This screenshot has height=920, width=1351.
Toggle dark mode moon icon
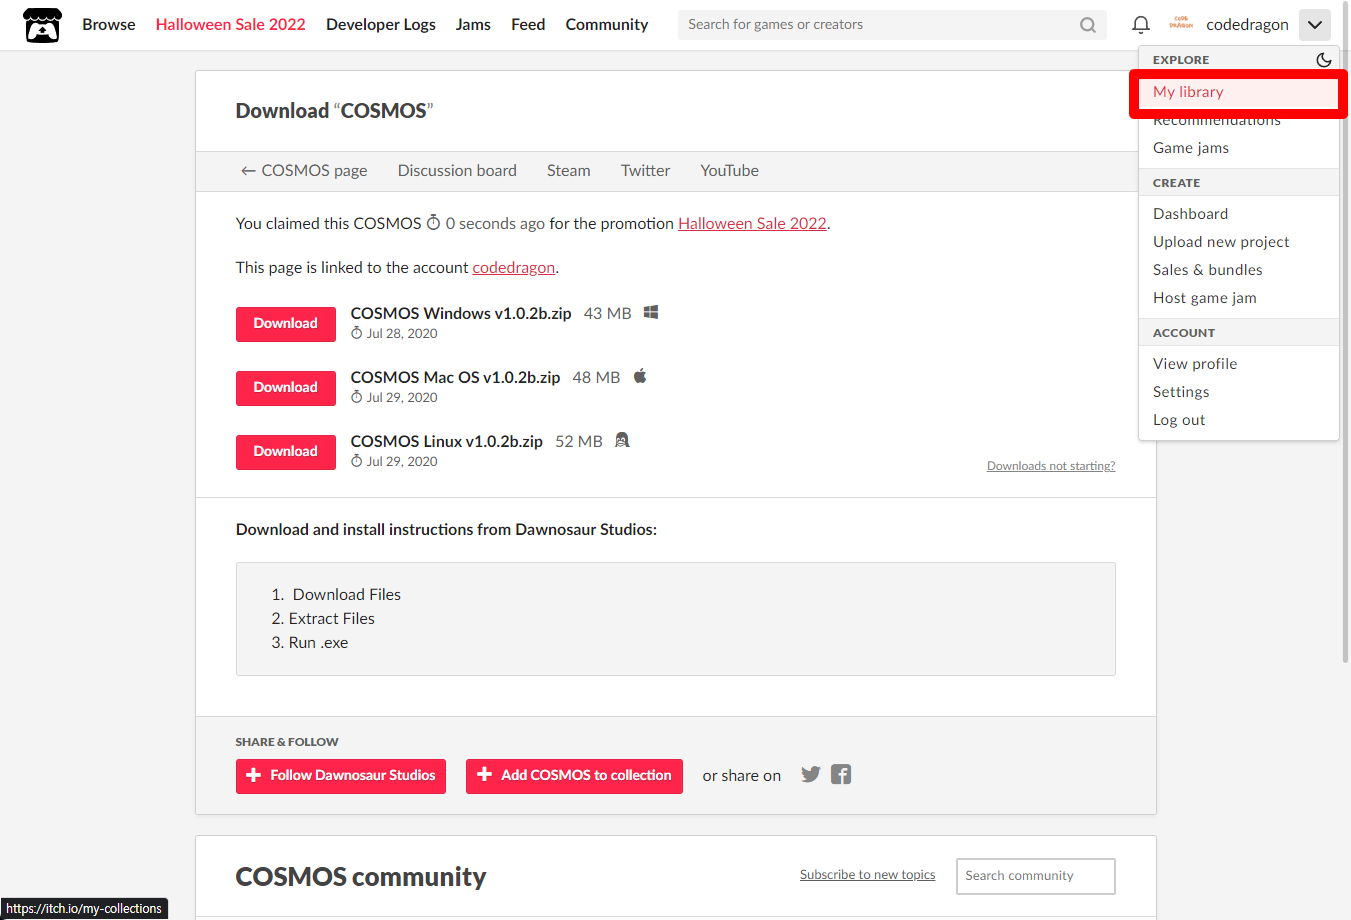coord(1324,60)
